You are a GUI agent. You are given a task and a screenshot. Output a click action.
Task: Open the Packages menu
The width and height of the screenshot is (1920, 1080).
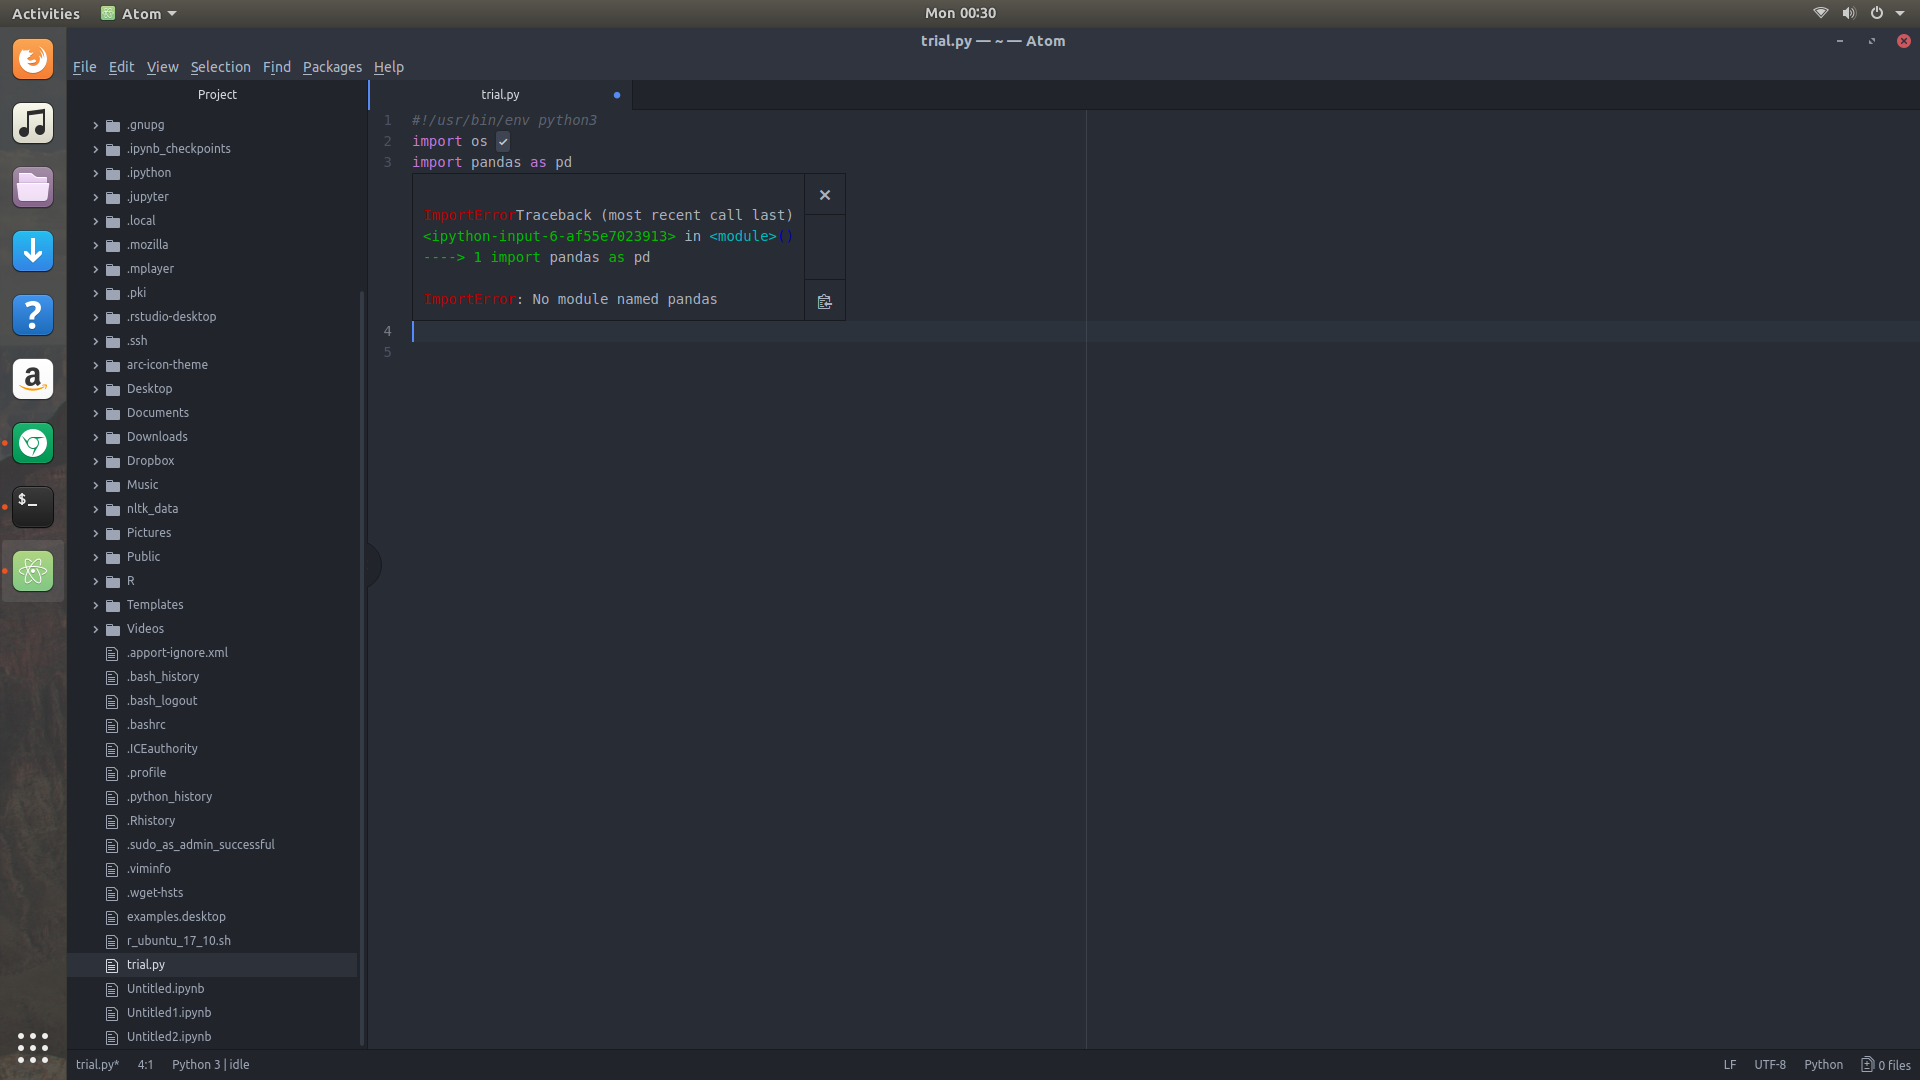(332, 67)
